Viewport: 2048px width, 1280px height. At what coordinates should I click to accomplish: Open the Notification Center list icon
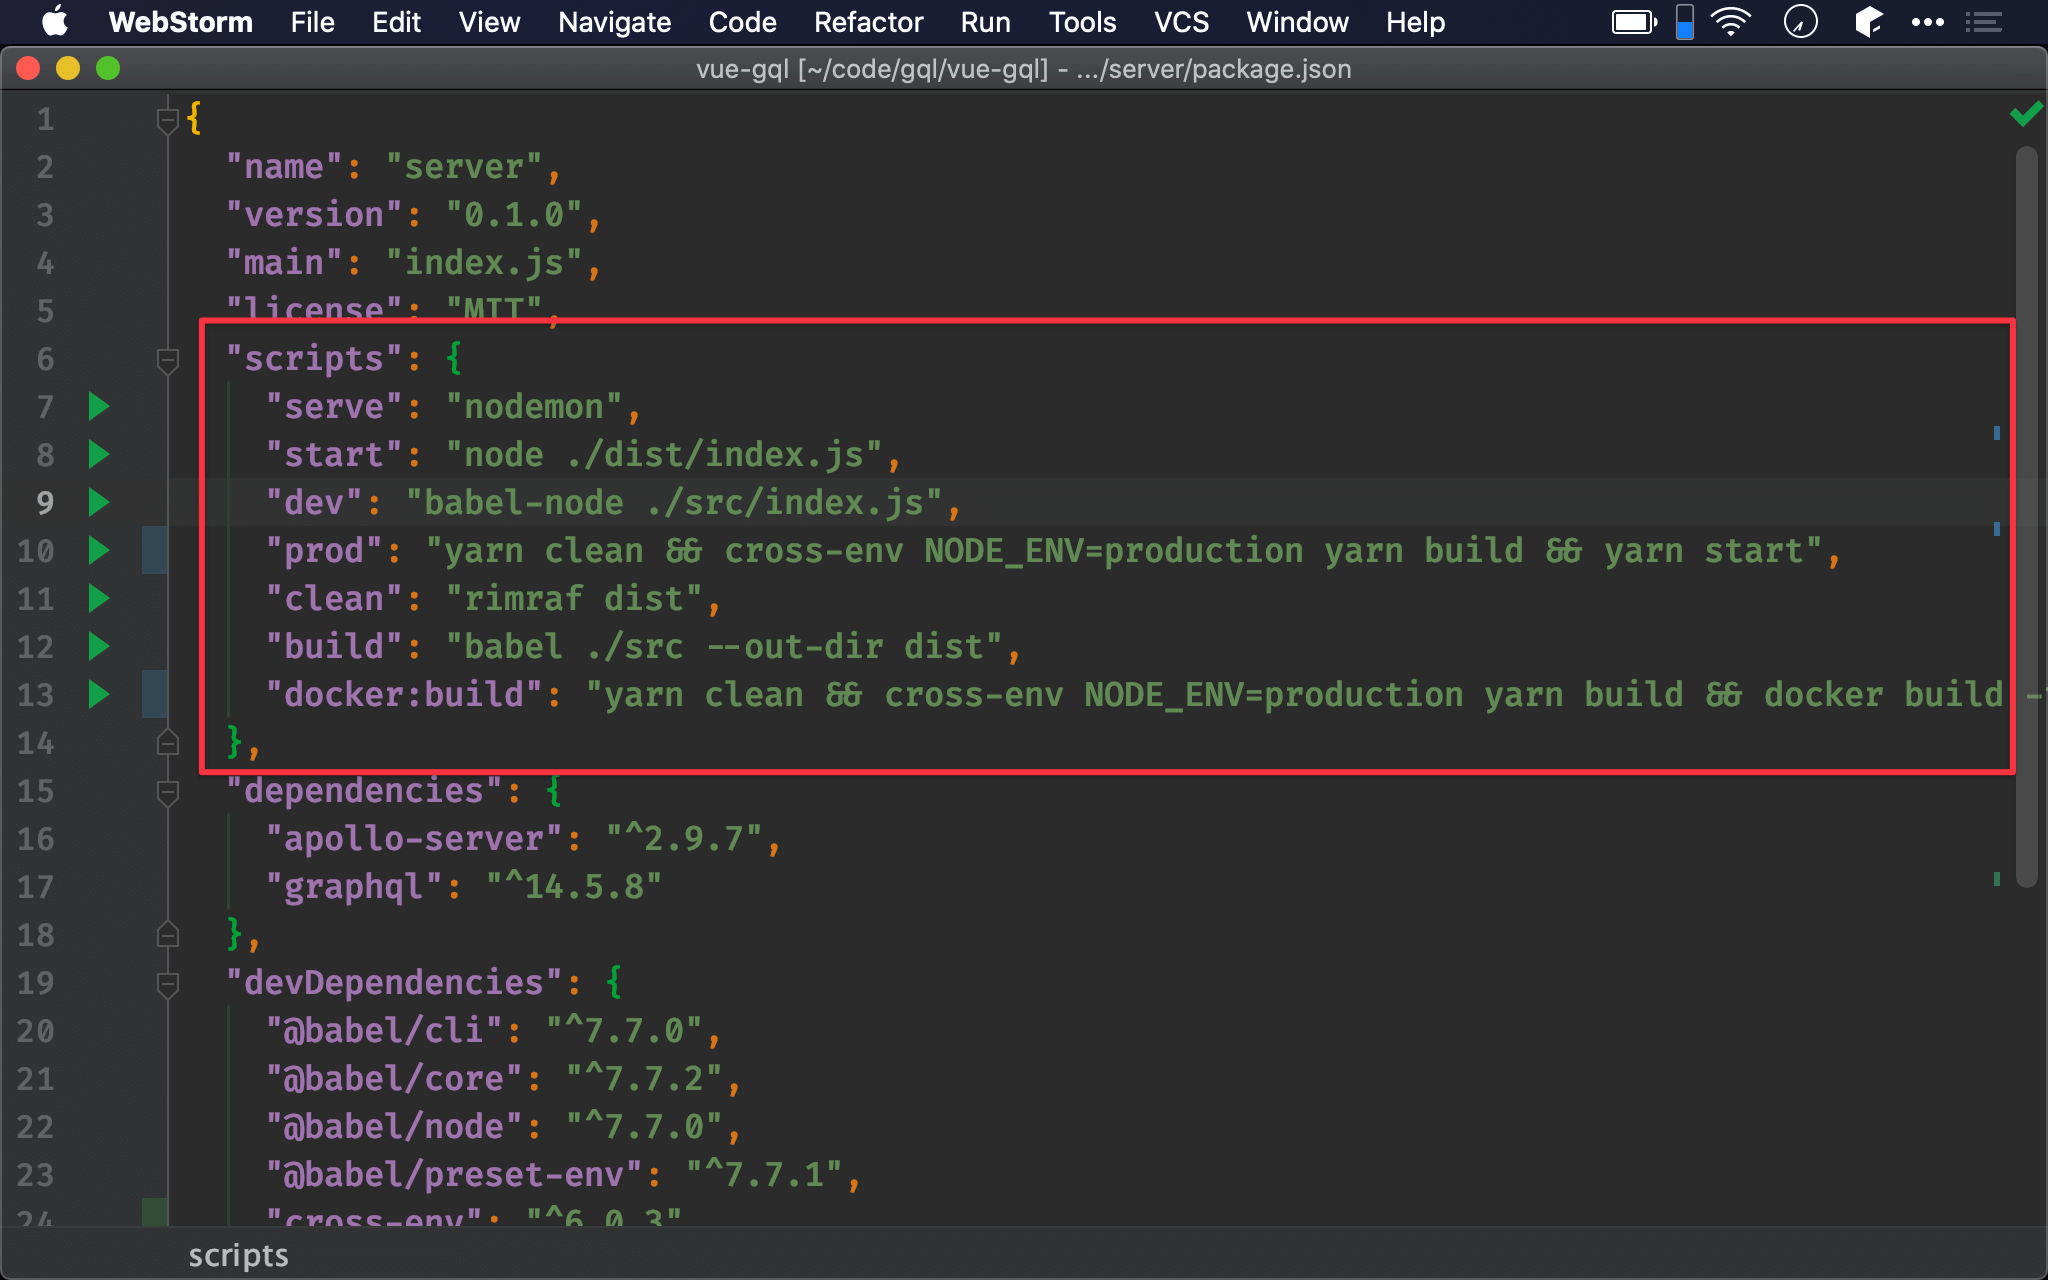(x=1983, y=22)
